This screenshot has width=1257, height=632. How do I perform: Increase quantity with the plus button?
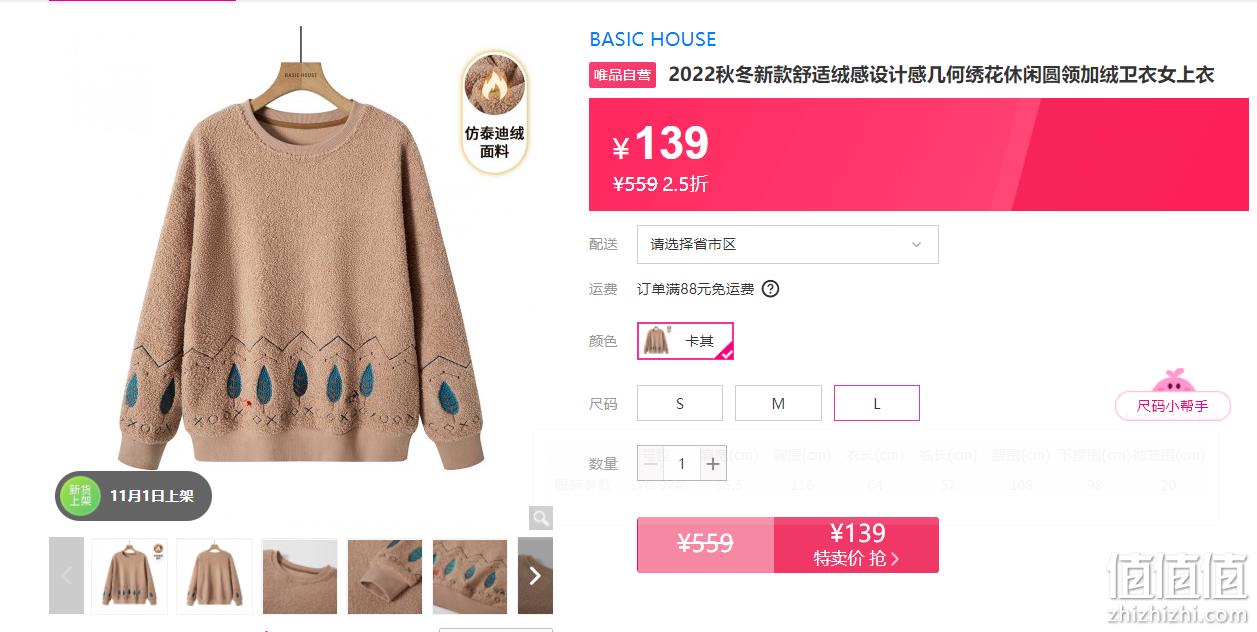(713, 464)
